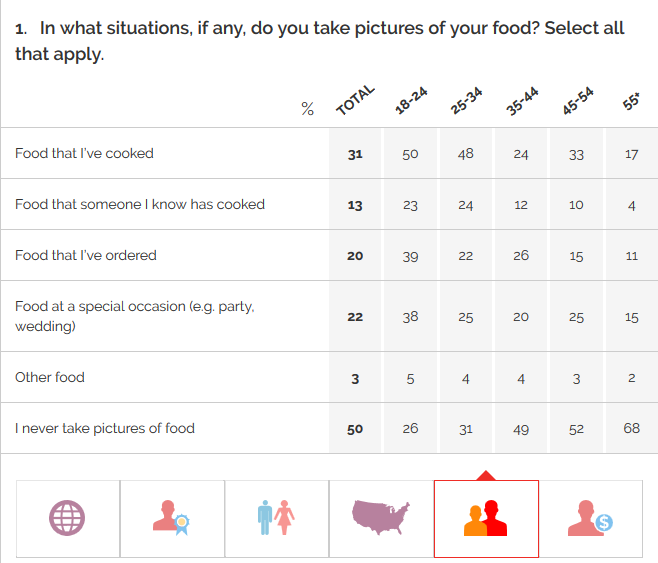Open the person with dollar income breakdown
The image size is (658, 563).
pos(590,518)
